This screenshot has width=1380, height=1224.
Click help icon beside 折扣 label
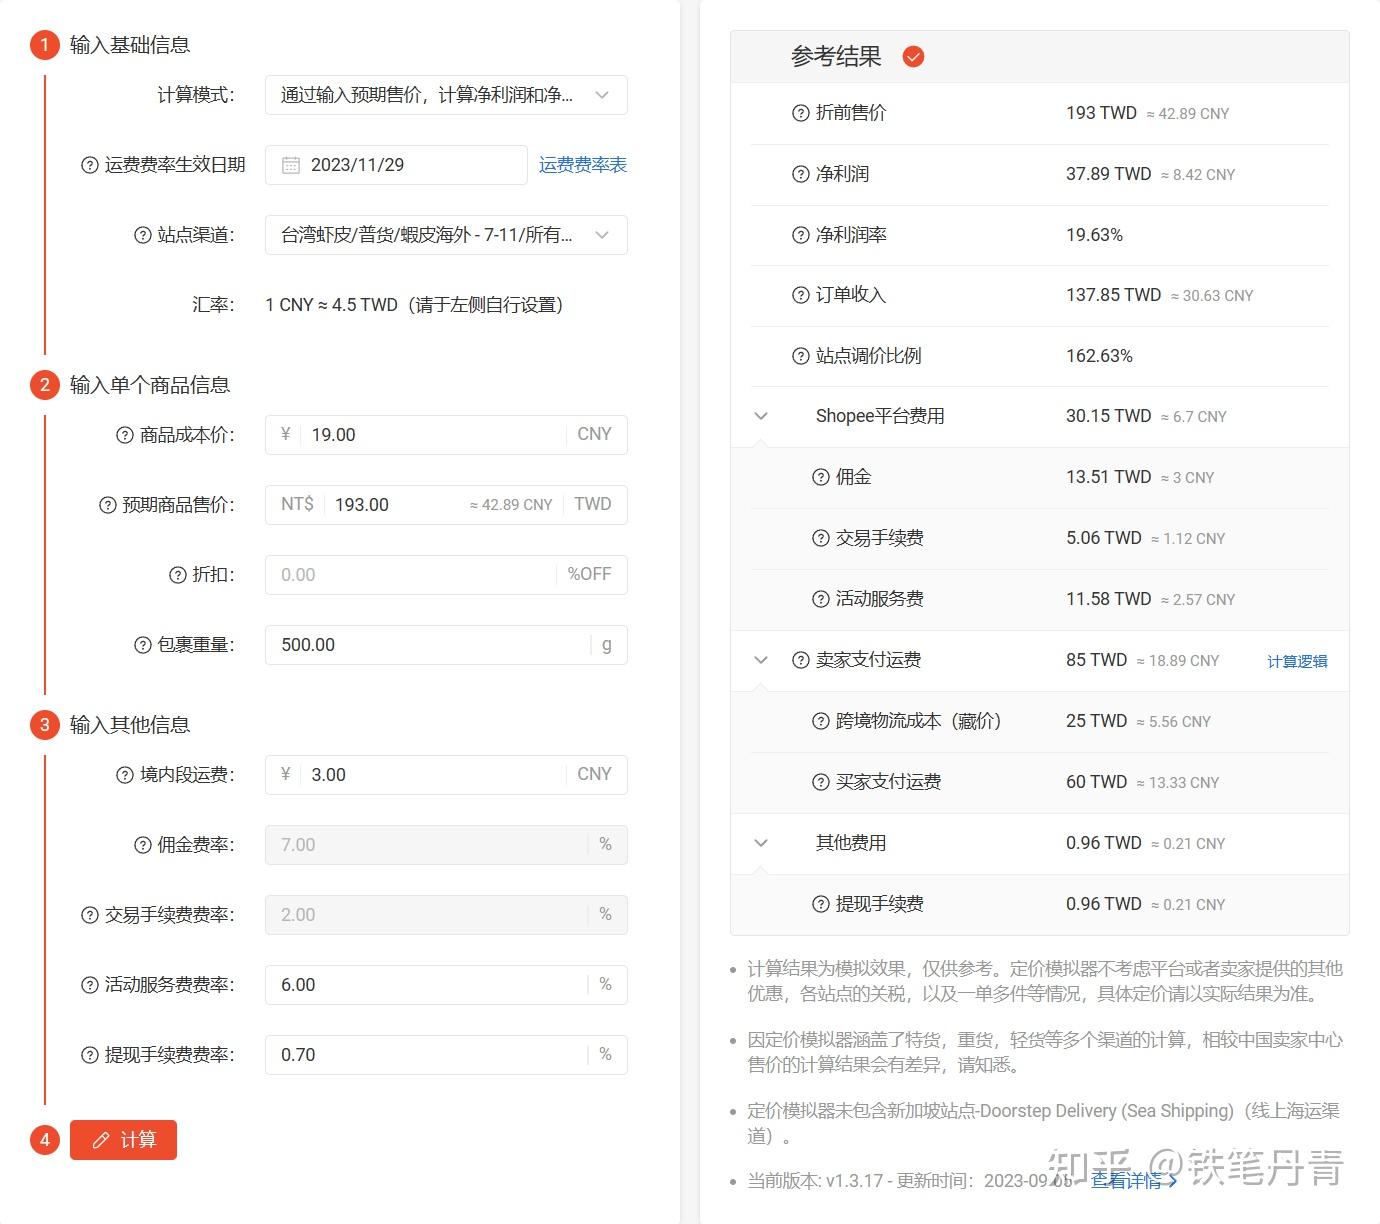(x=178, y=575)
